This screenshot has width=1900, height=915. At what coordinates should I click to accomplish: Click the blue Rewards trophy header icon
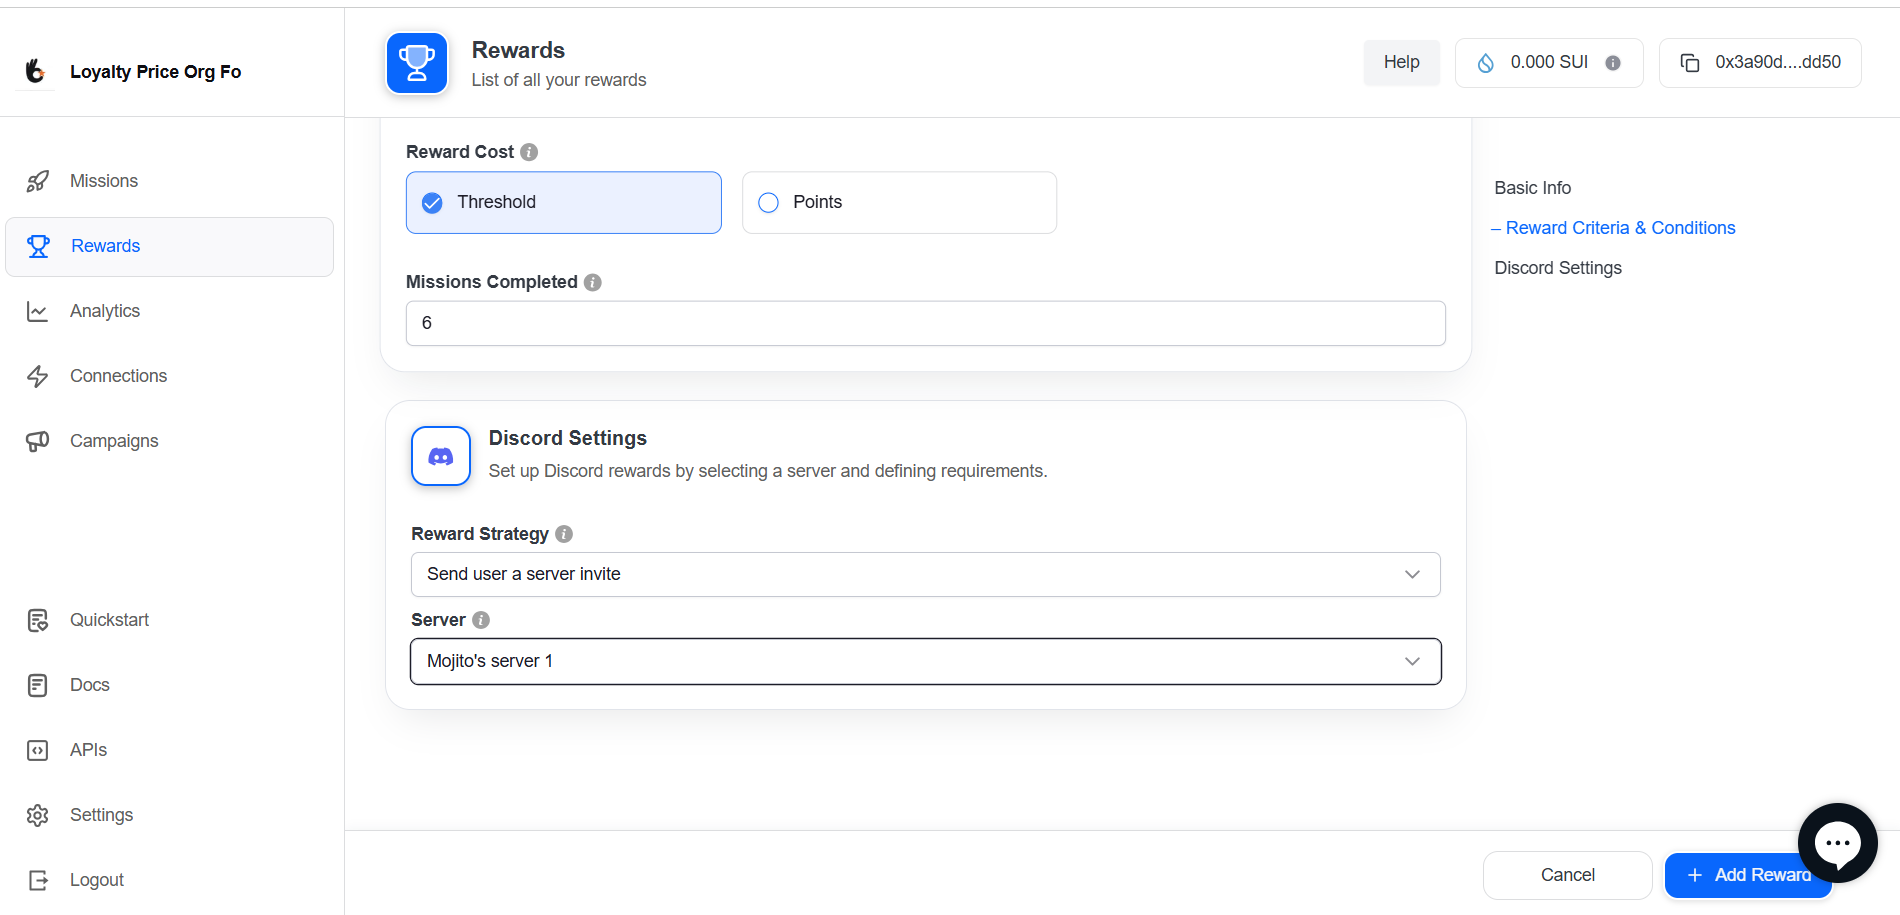(x=417, y=63)
